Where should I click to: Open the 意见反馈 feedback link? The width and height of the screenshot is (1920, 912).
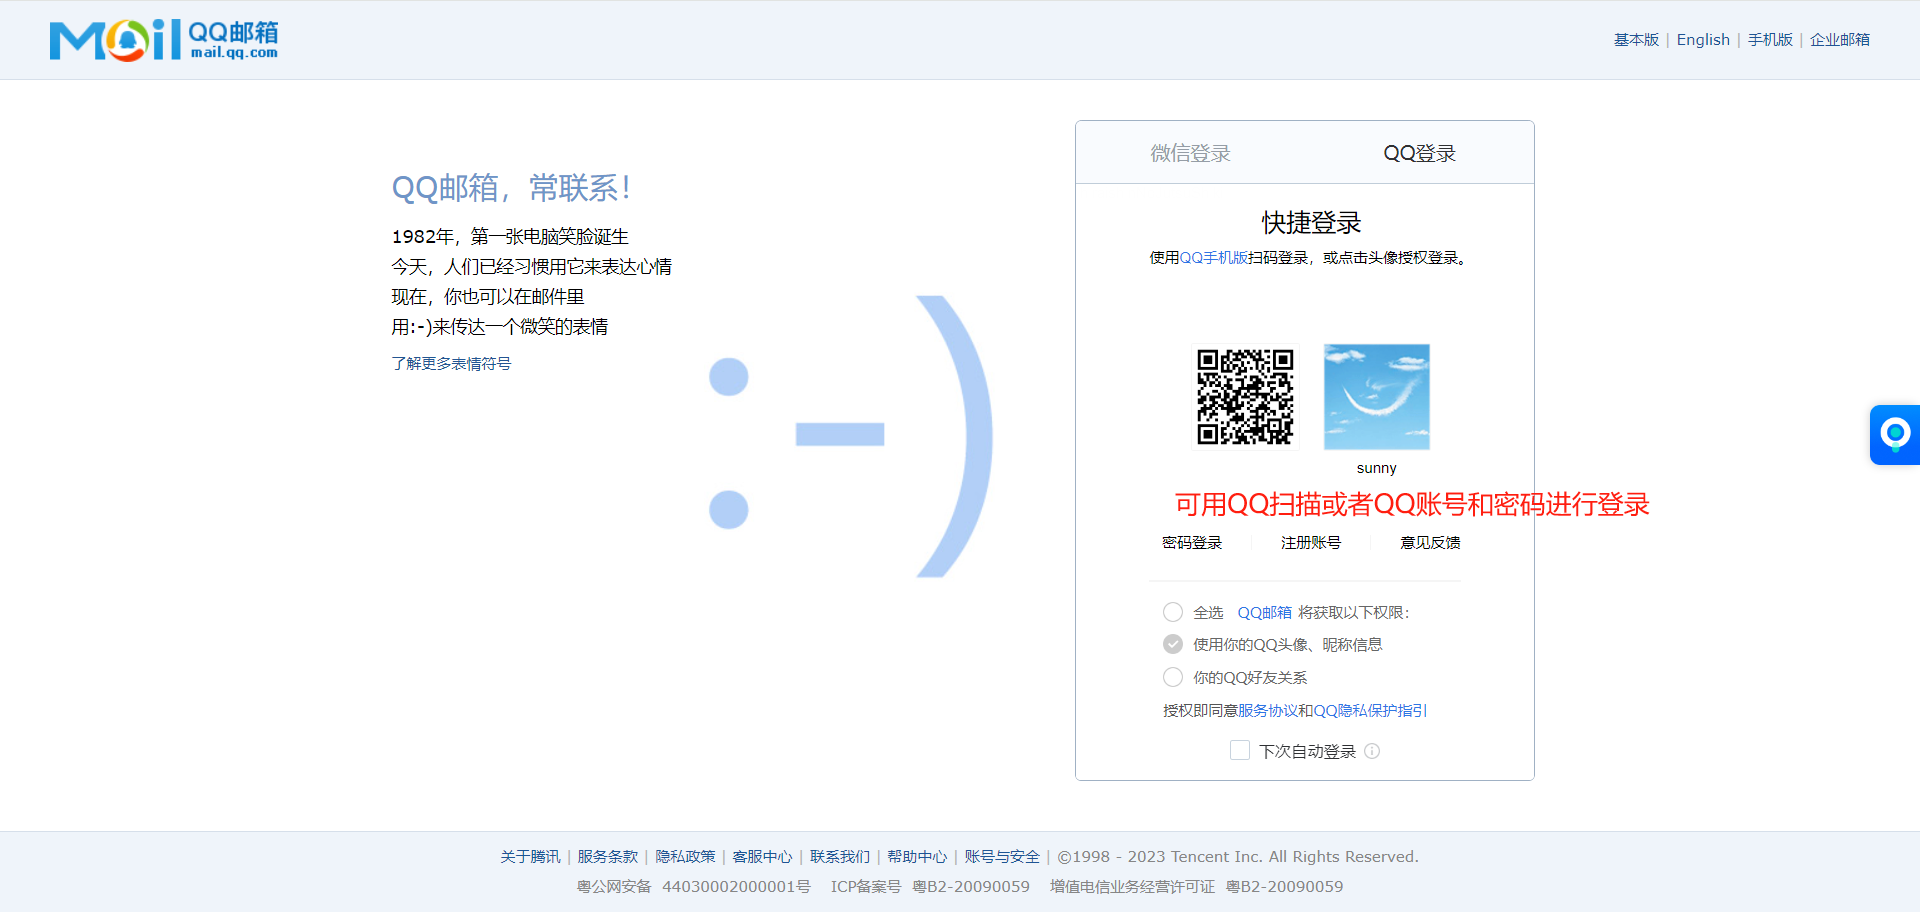click(1430, 542)
